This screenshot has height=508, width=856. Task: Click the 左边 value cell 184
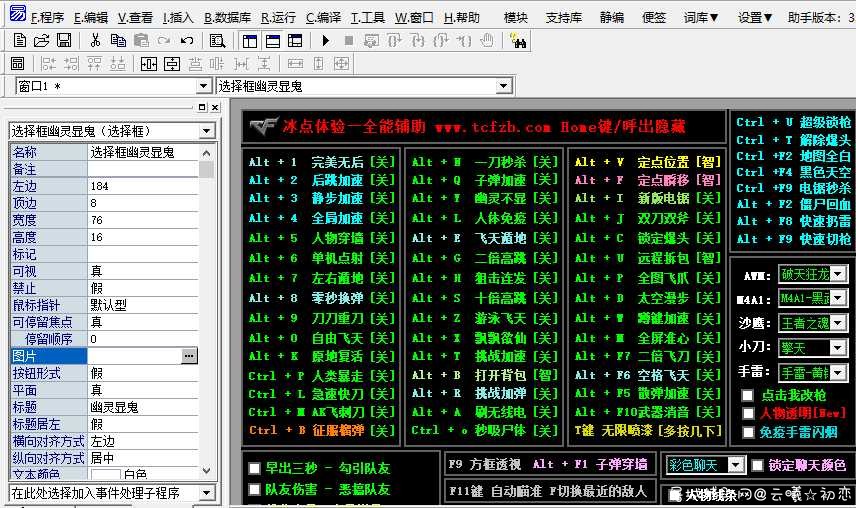[143, 186]
